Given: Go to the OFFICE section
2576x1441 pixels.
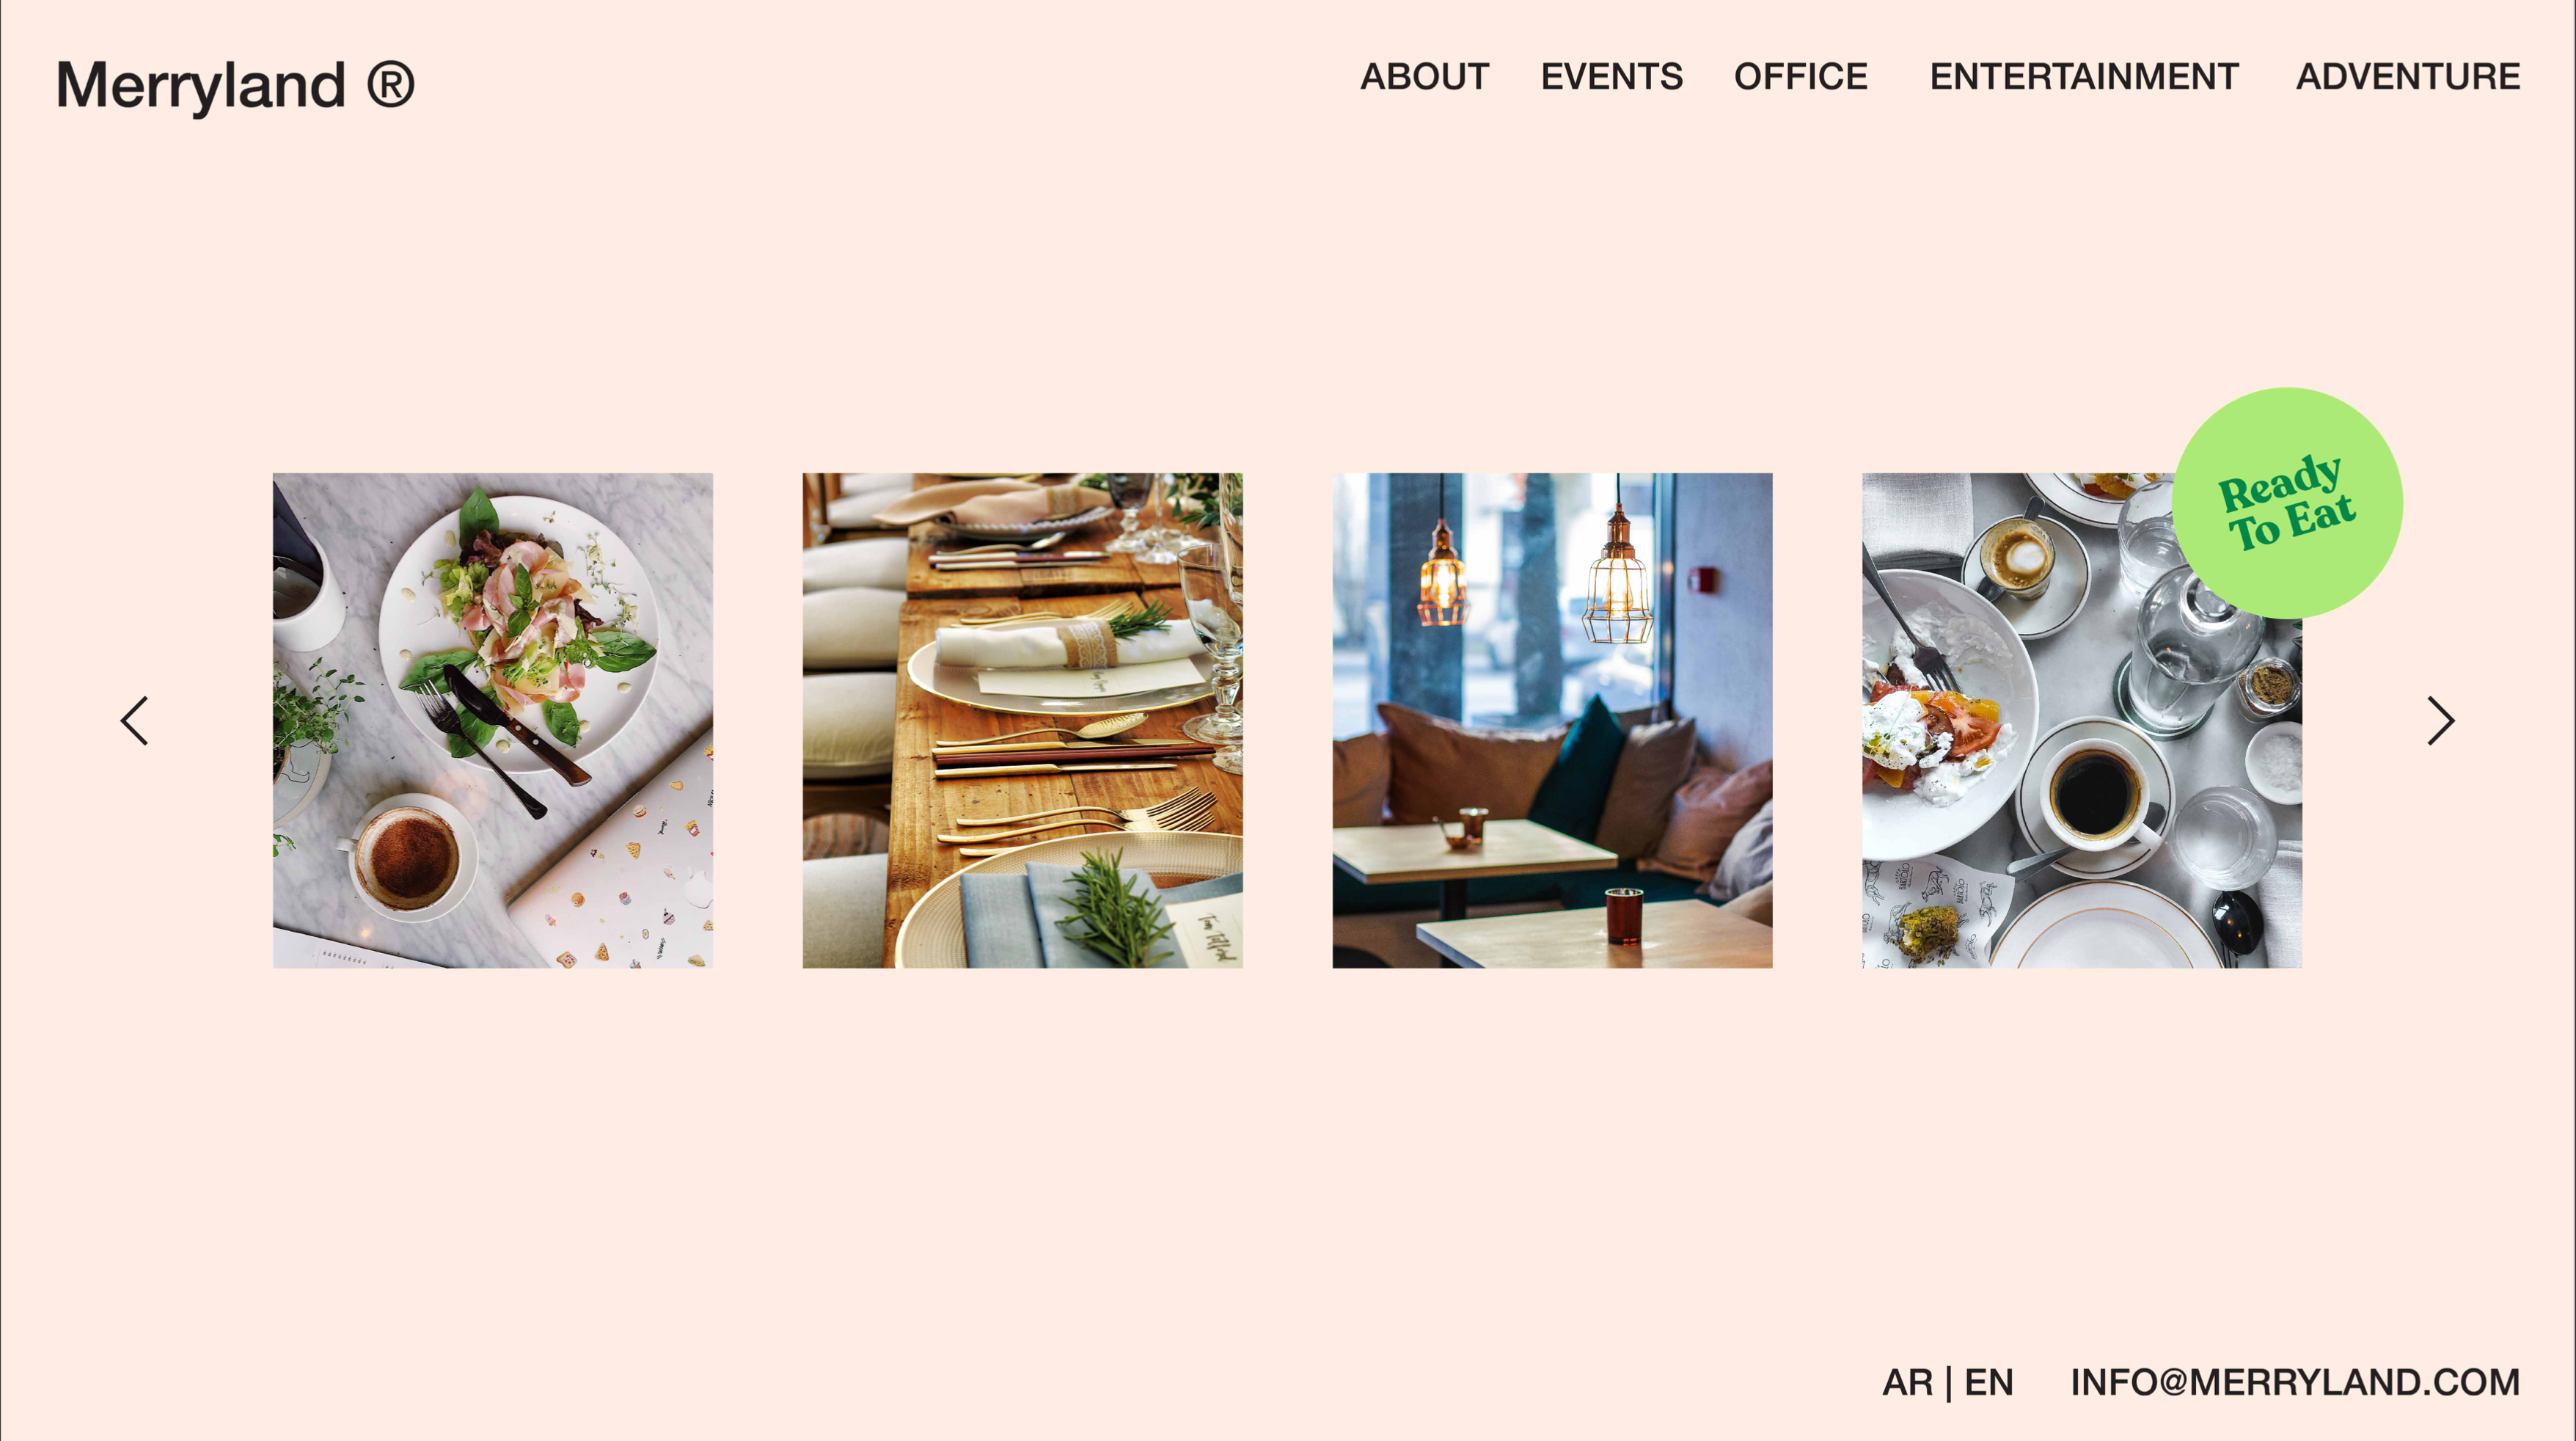Looking at the screenshot, I should 1800,77.
